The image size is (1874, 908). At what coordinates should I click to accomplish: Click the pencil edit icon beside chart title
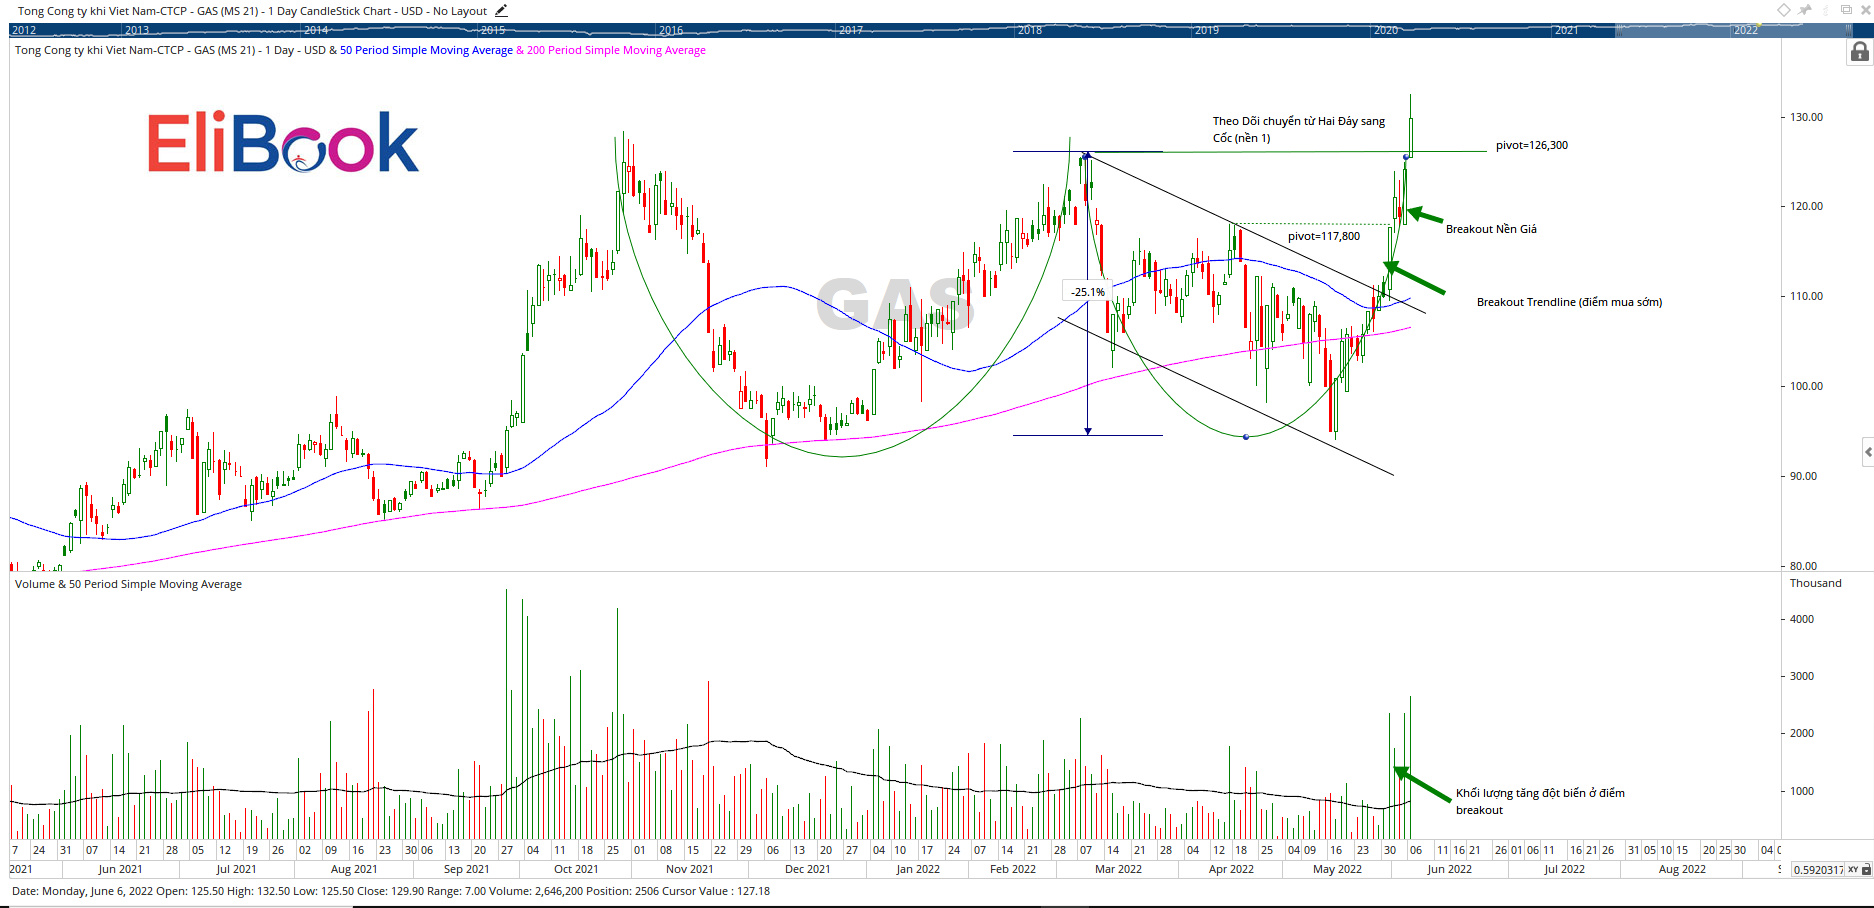click(x=501, y=11)
